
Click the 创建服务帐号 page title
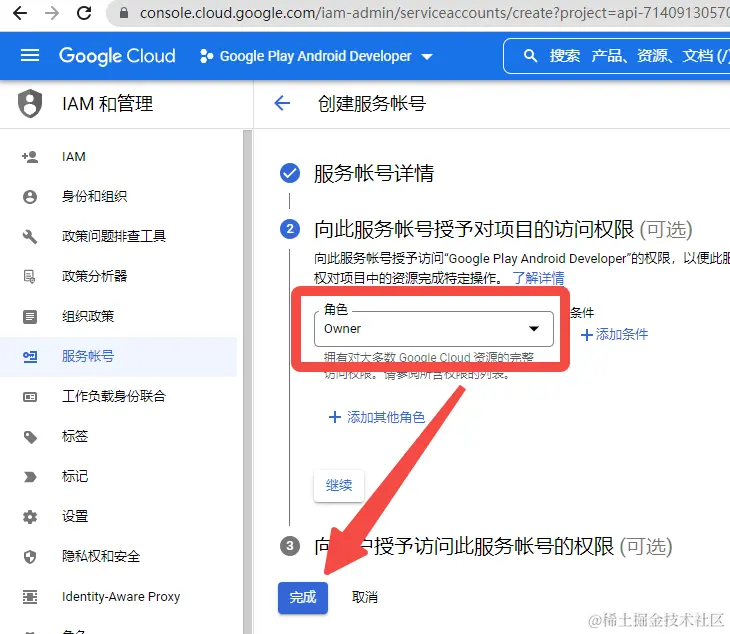point(372,103)
